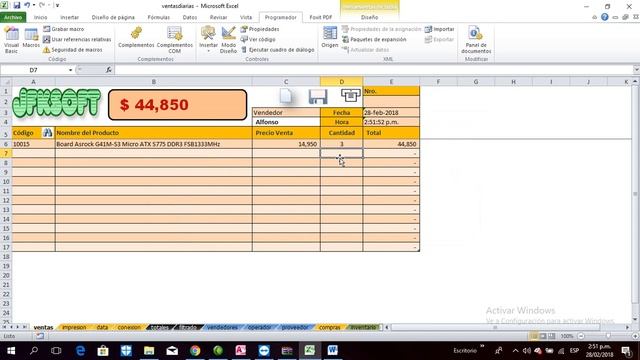640x360 pixels.
Task: Open the Windows Start menu
Action: tap(11, 350)
